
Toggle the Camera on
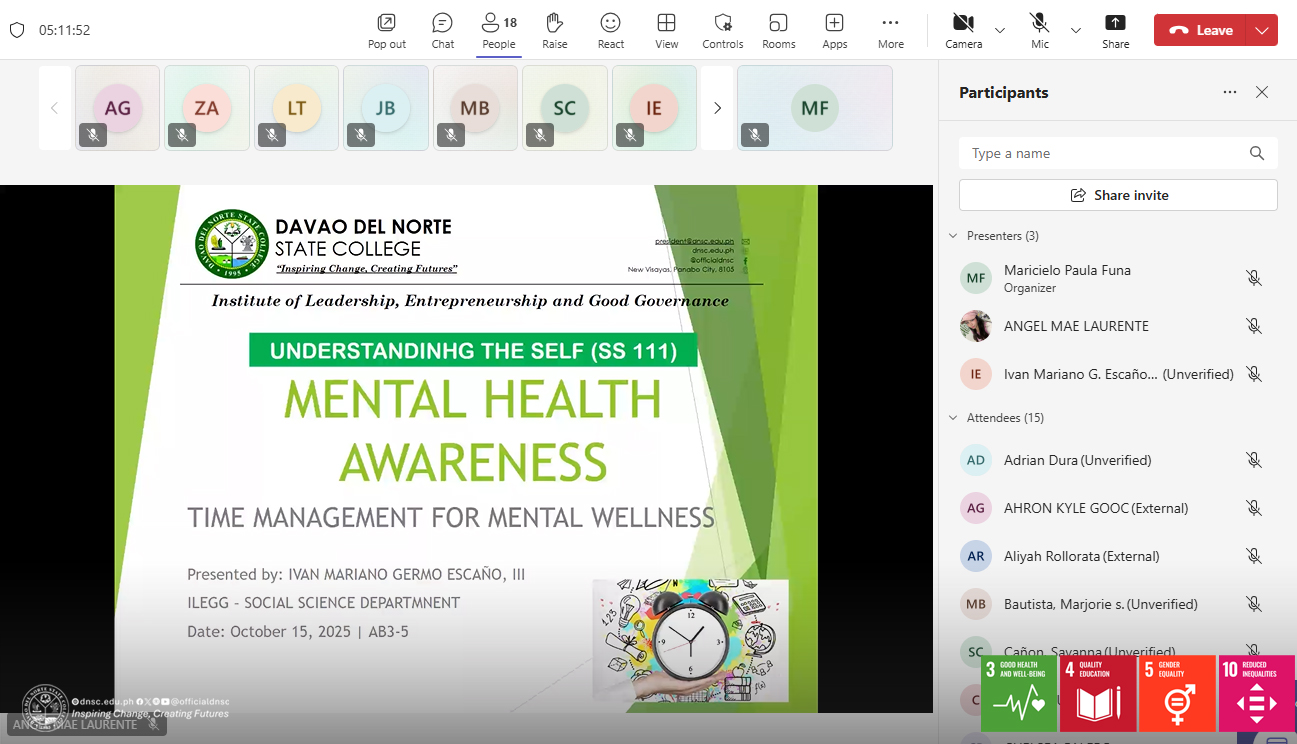[963, 30]
